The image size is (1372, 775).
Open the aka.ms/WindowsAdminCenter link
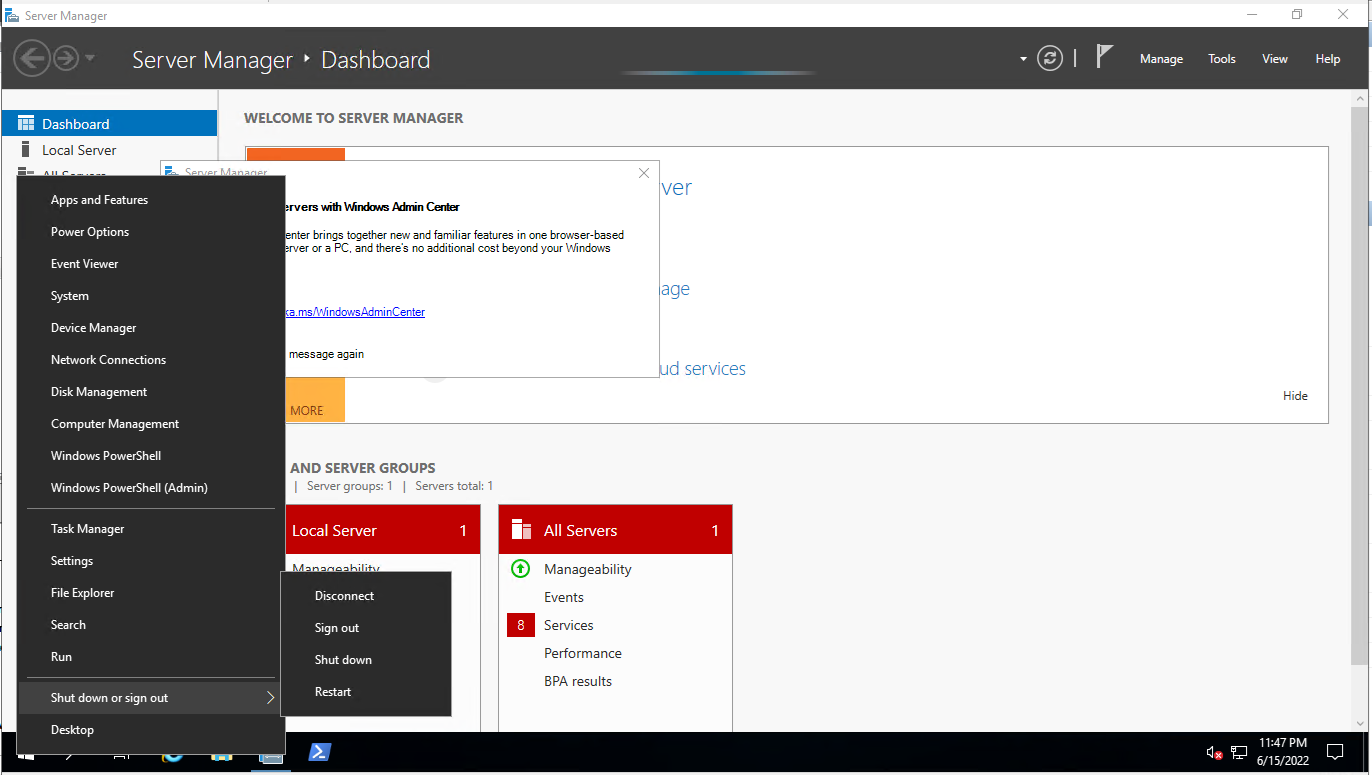(x=355, y=312)
